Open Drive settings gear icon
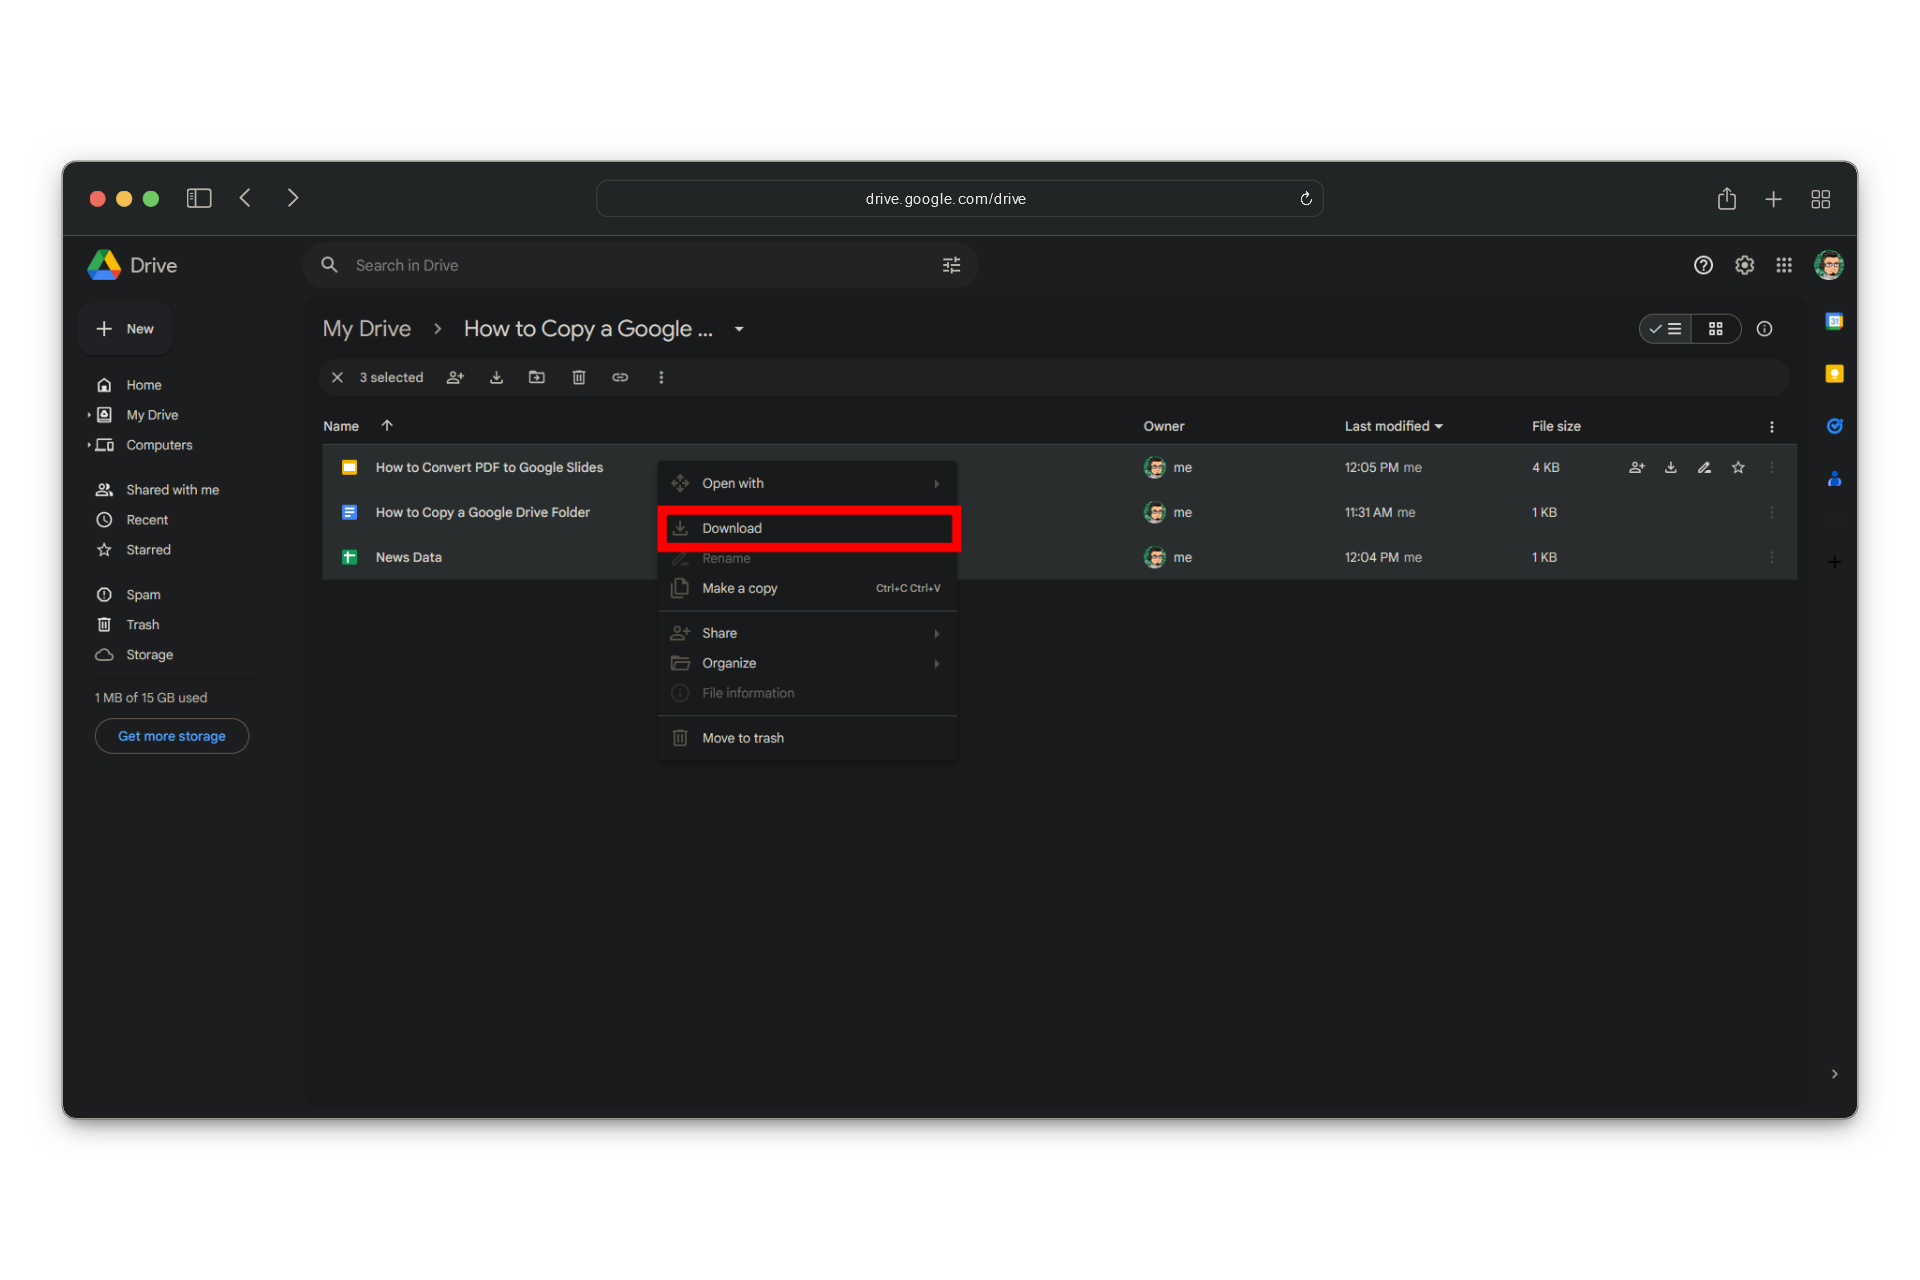Screen dimensions: 1920x1280 [x=1744, y=265]
